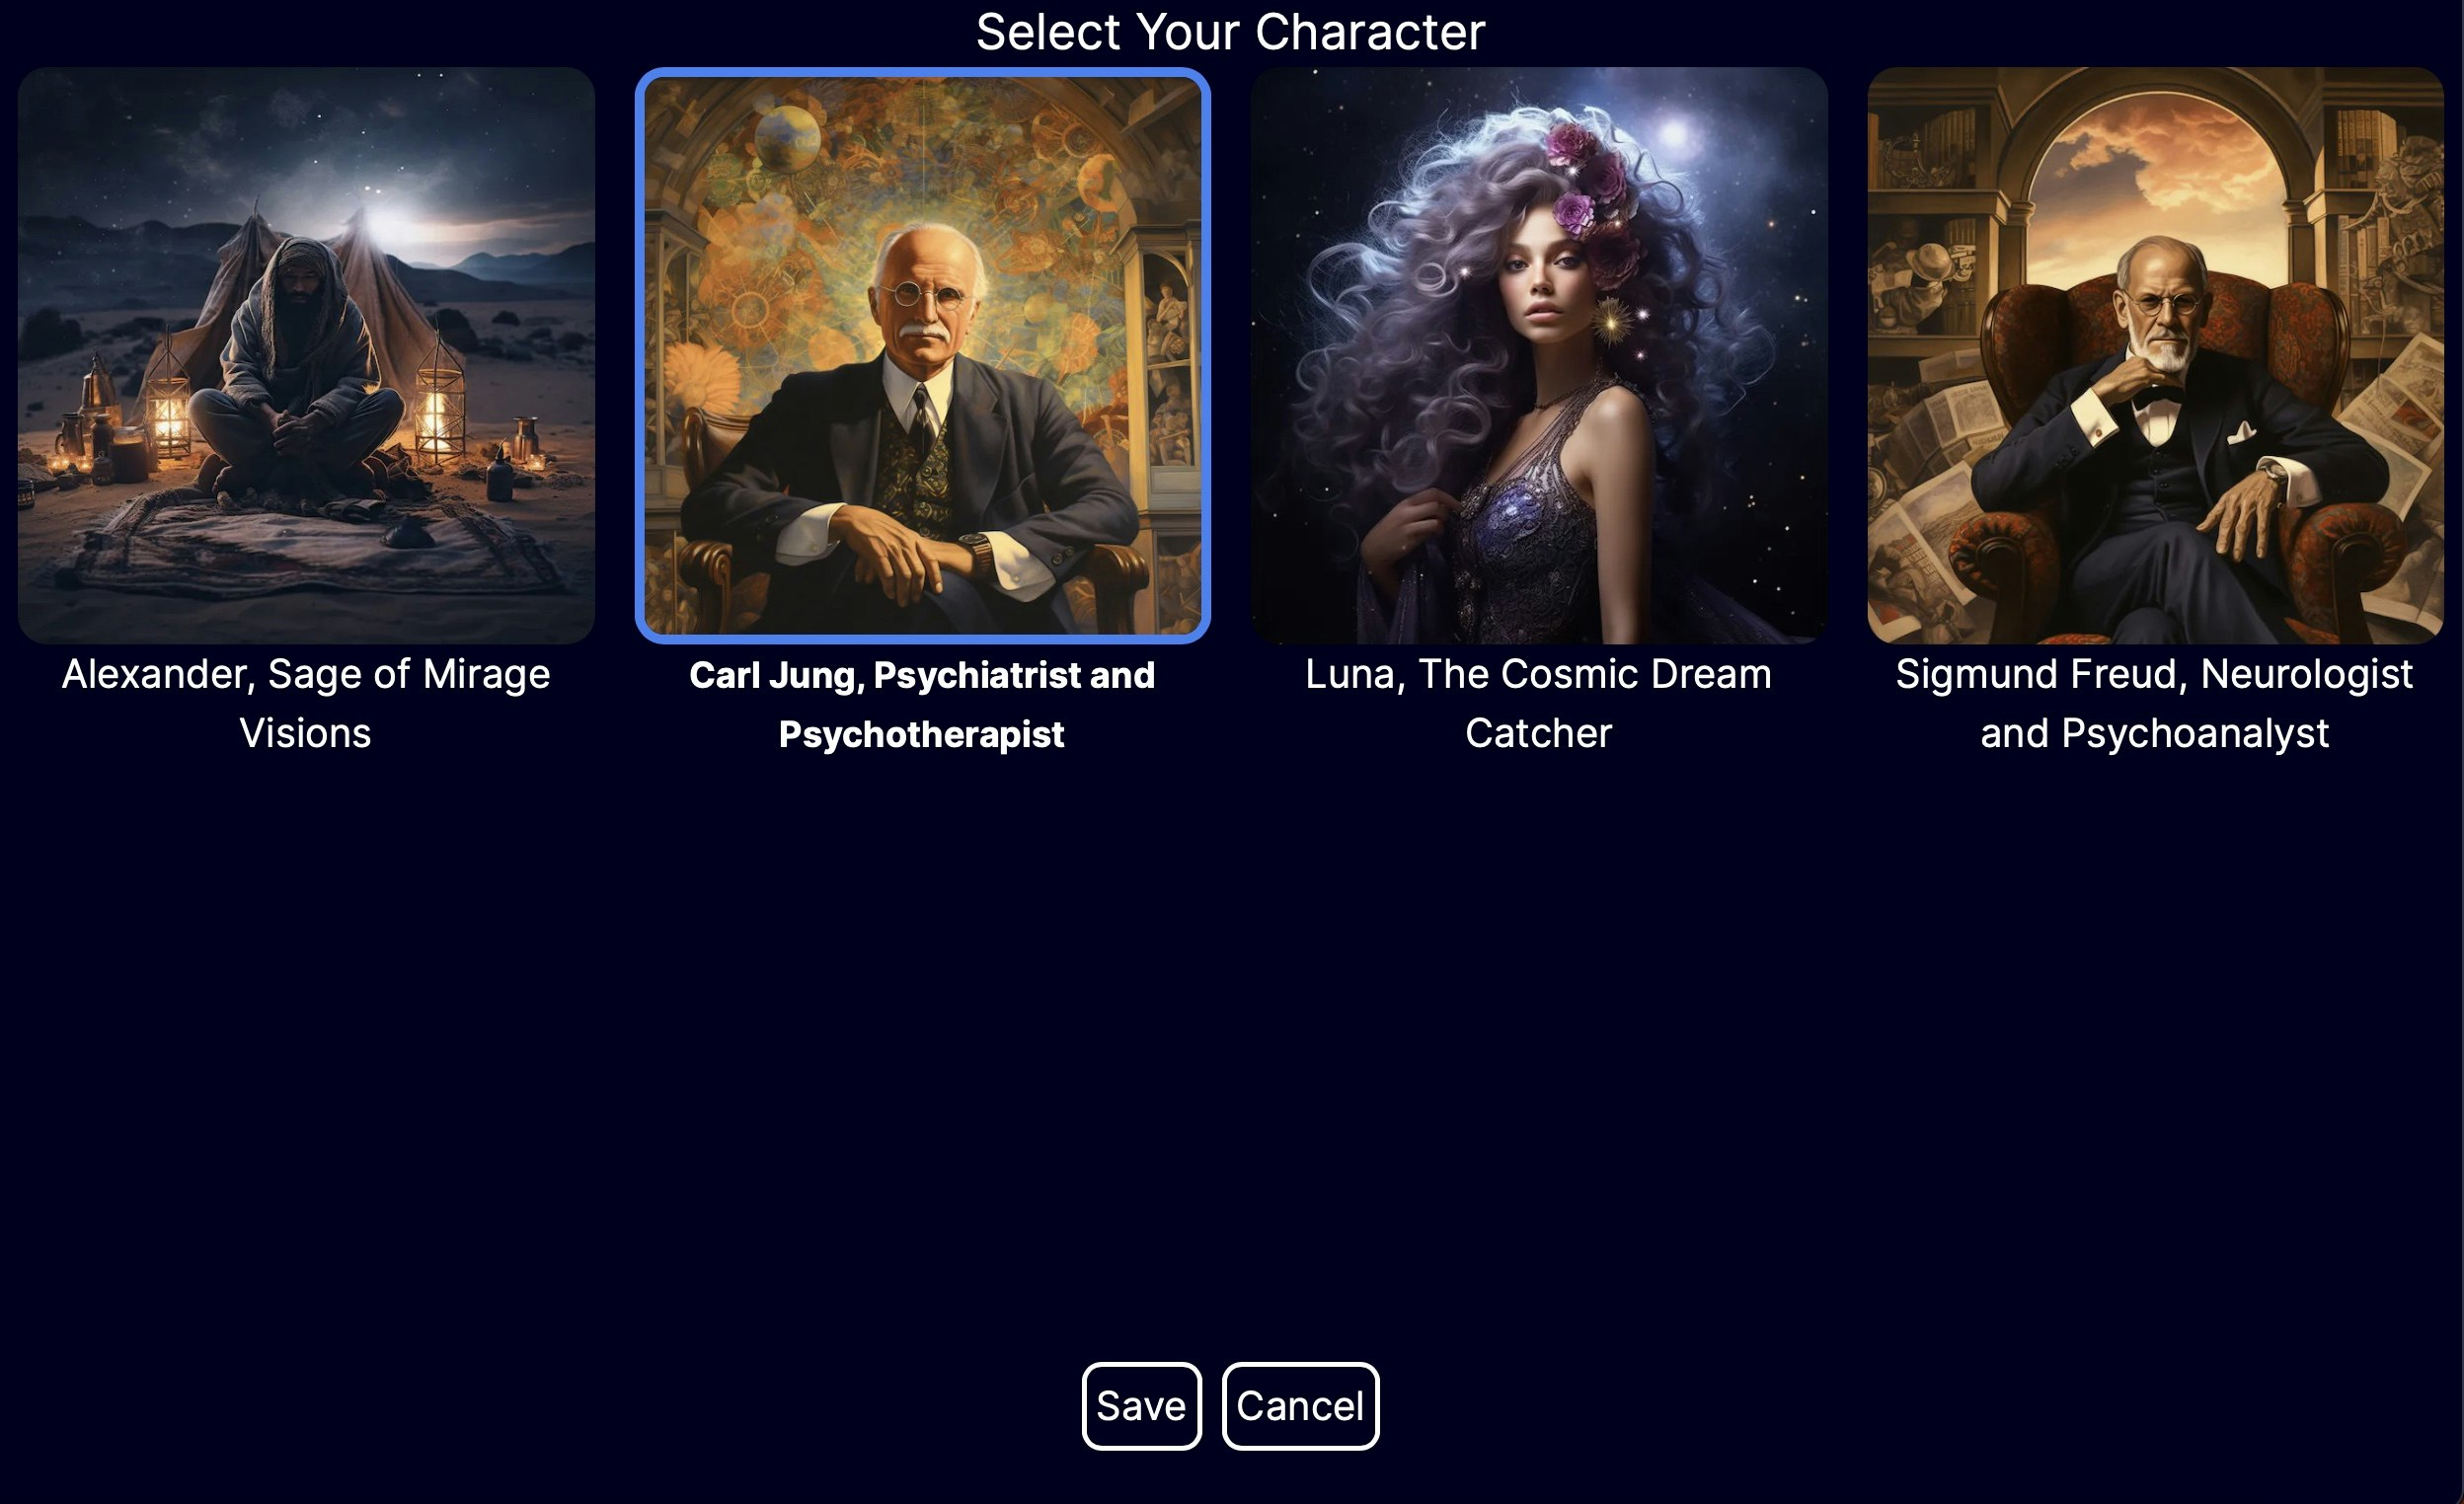
Task: Save the character selection
Action: pyautogui.click(x=1141, y=1406)
